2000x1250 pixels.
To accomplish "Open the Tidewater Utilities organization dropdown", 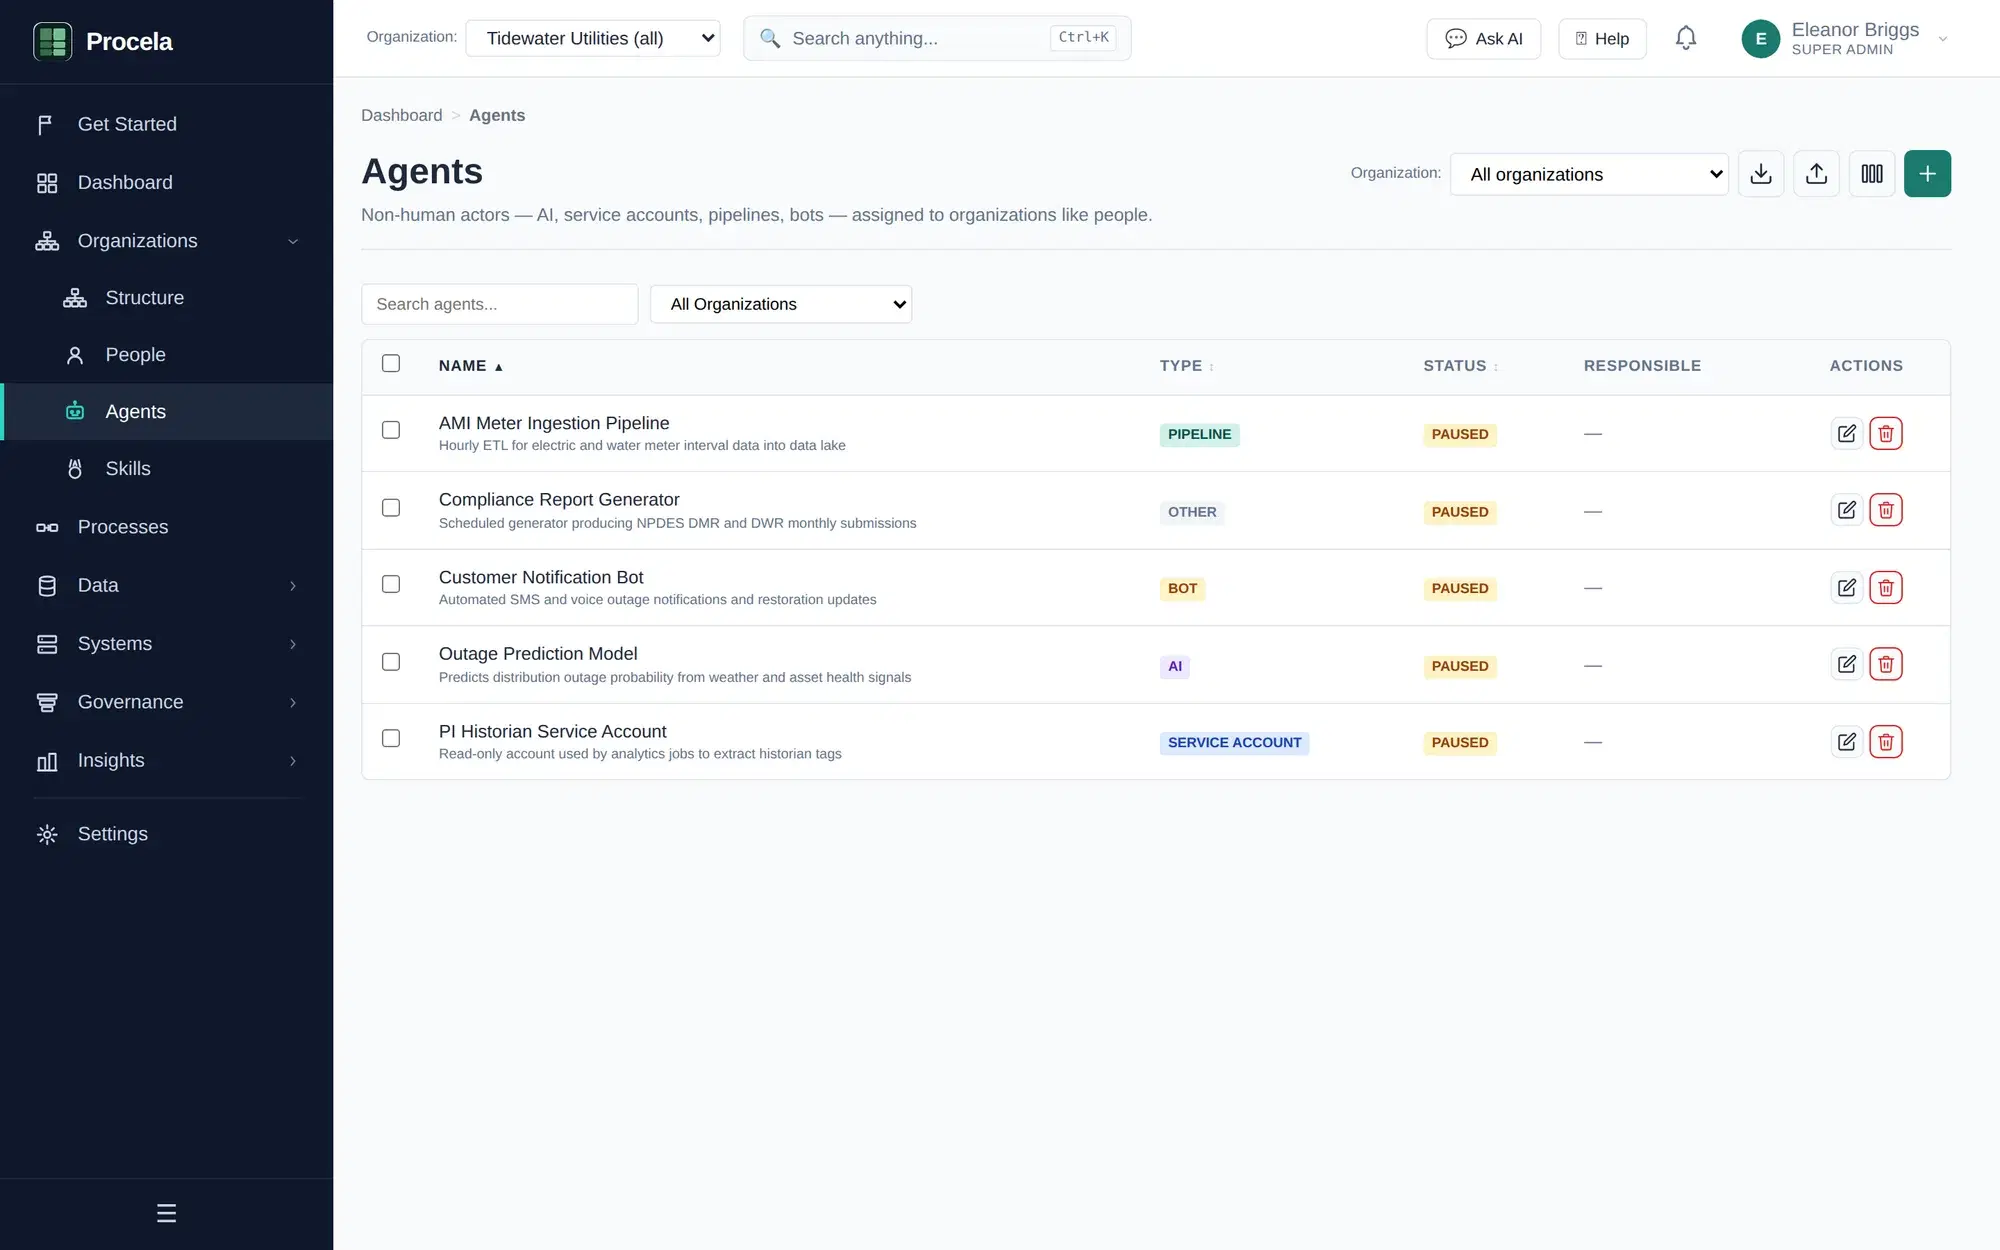I will click(x=593, y=38).
